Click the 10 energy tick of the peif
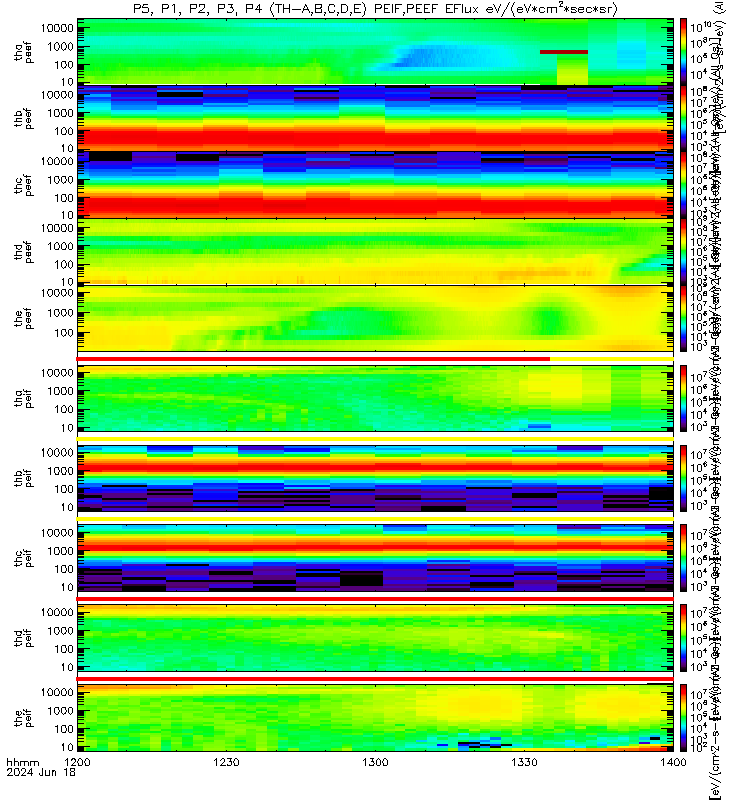 [x=67, y=747]
